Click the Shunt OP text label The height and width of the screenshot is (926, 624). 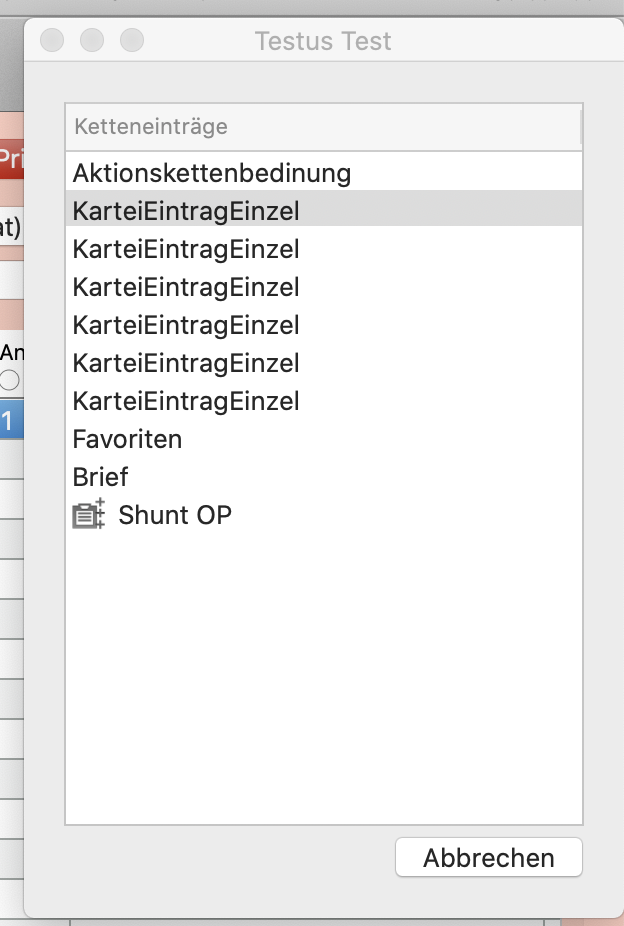click(x=175, y=515)
